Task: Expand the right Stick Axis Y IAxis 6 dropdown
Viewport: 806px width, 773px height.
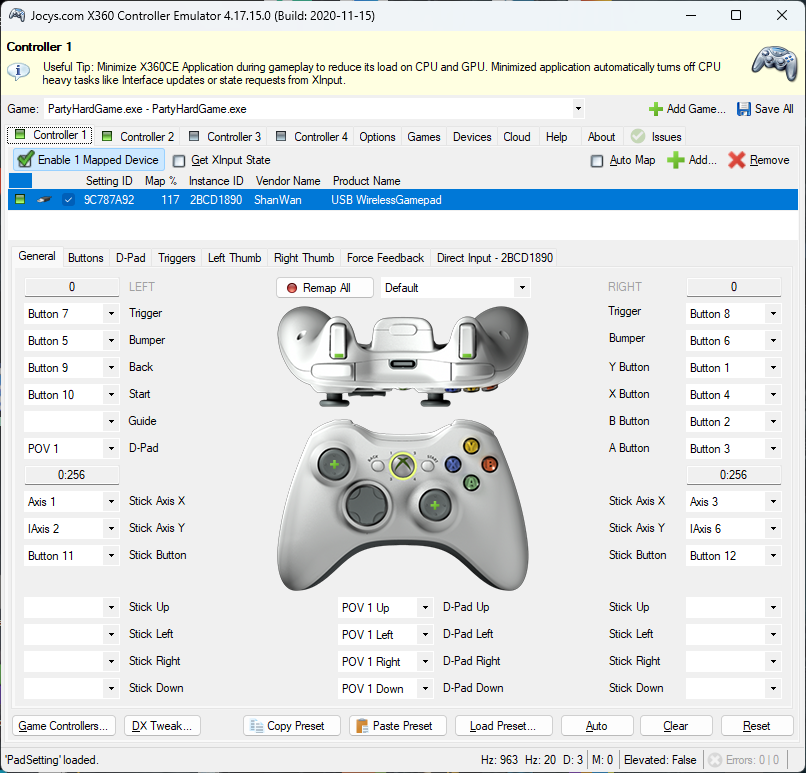Action: click(x=773, y=528)
